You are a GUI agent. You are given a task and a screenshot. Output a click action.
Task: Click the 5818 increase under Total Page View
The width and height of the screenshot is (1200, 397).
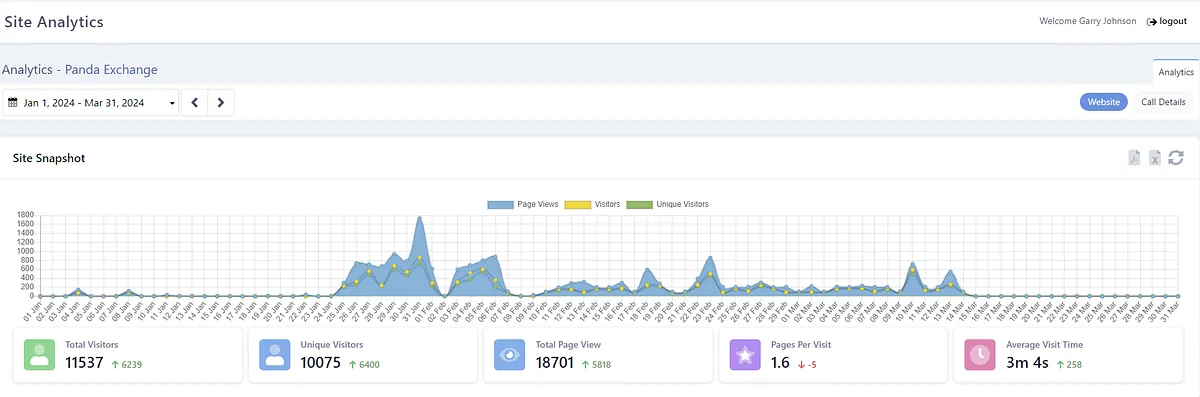point(596,364)
